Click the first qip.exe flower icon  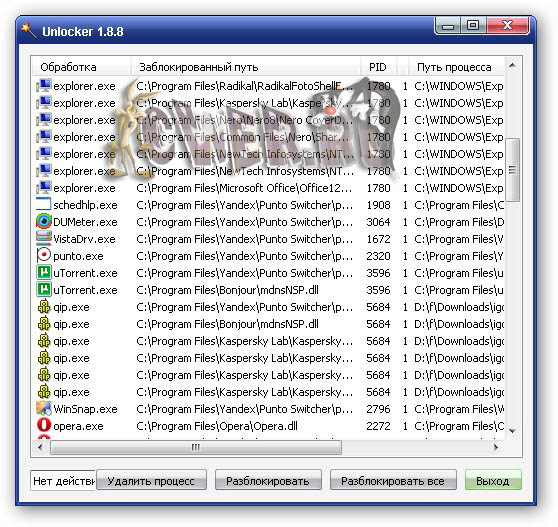tap(44, 306)
